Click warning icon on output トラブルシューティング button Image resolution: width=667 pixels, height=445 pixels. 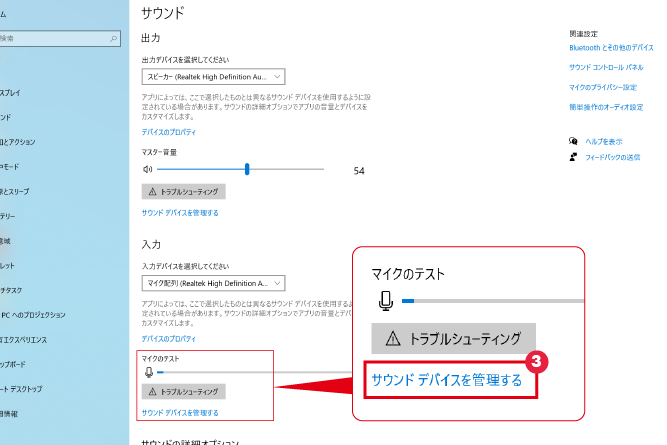point(152,191)
